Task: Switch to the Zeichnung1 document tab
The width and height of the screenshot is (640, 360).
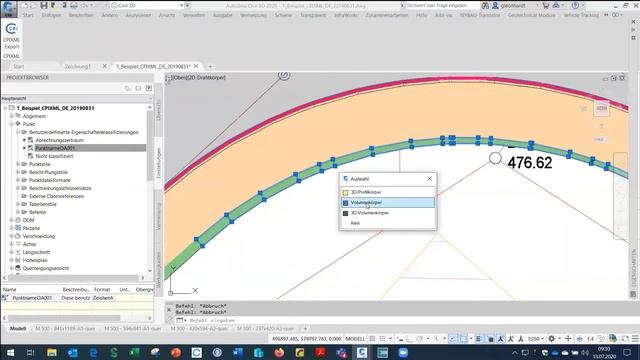Action: [x=78, y=66]
